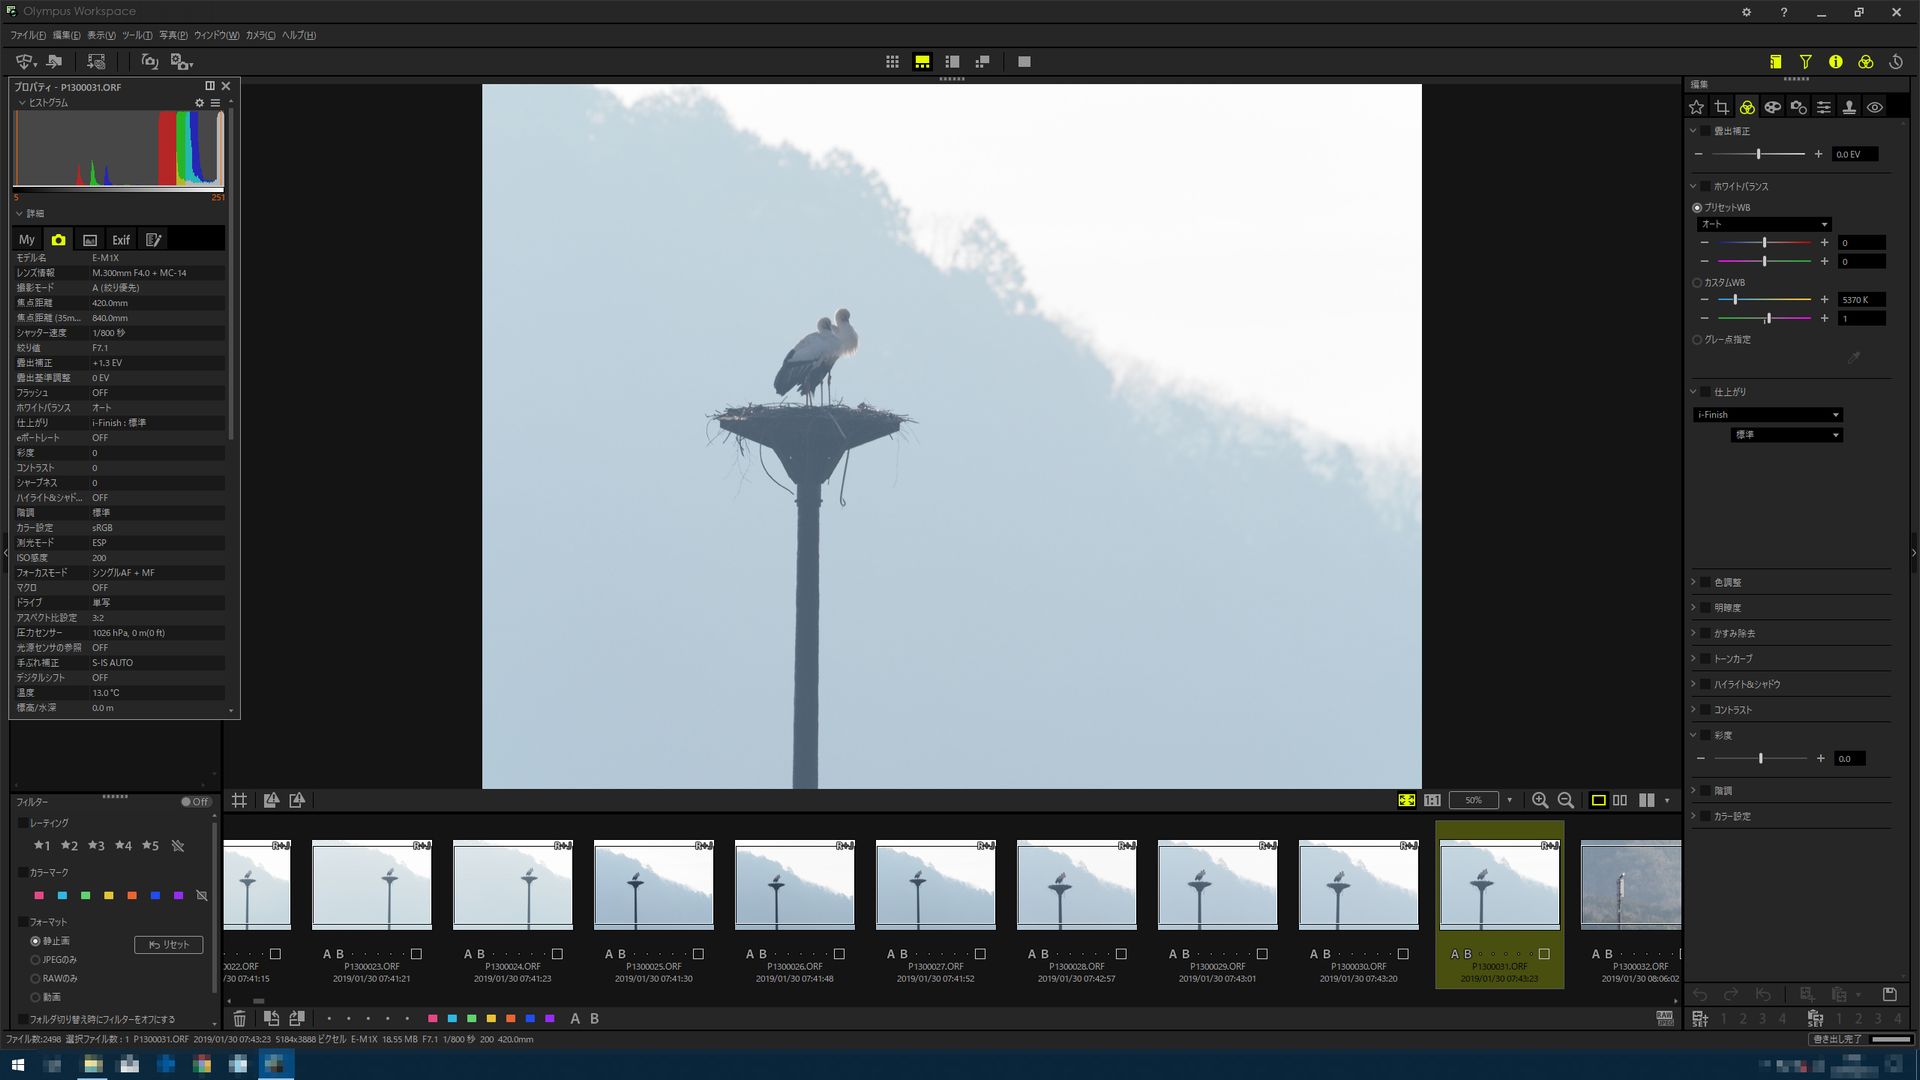Viewport: 1920px width, 1080px height.
Task: Enable the レーティング filter checkbox
Action: click(x=22, y=823)
